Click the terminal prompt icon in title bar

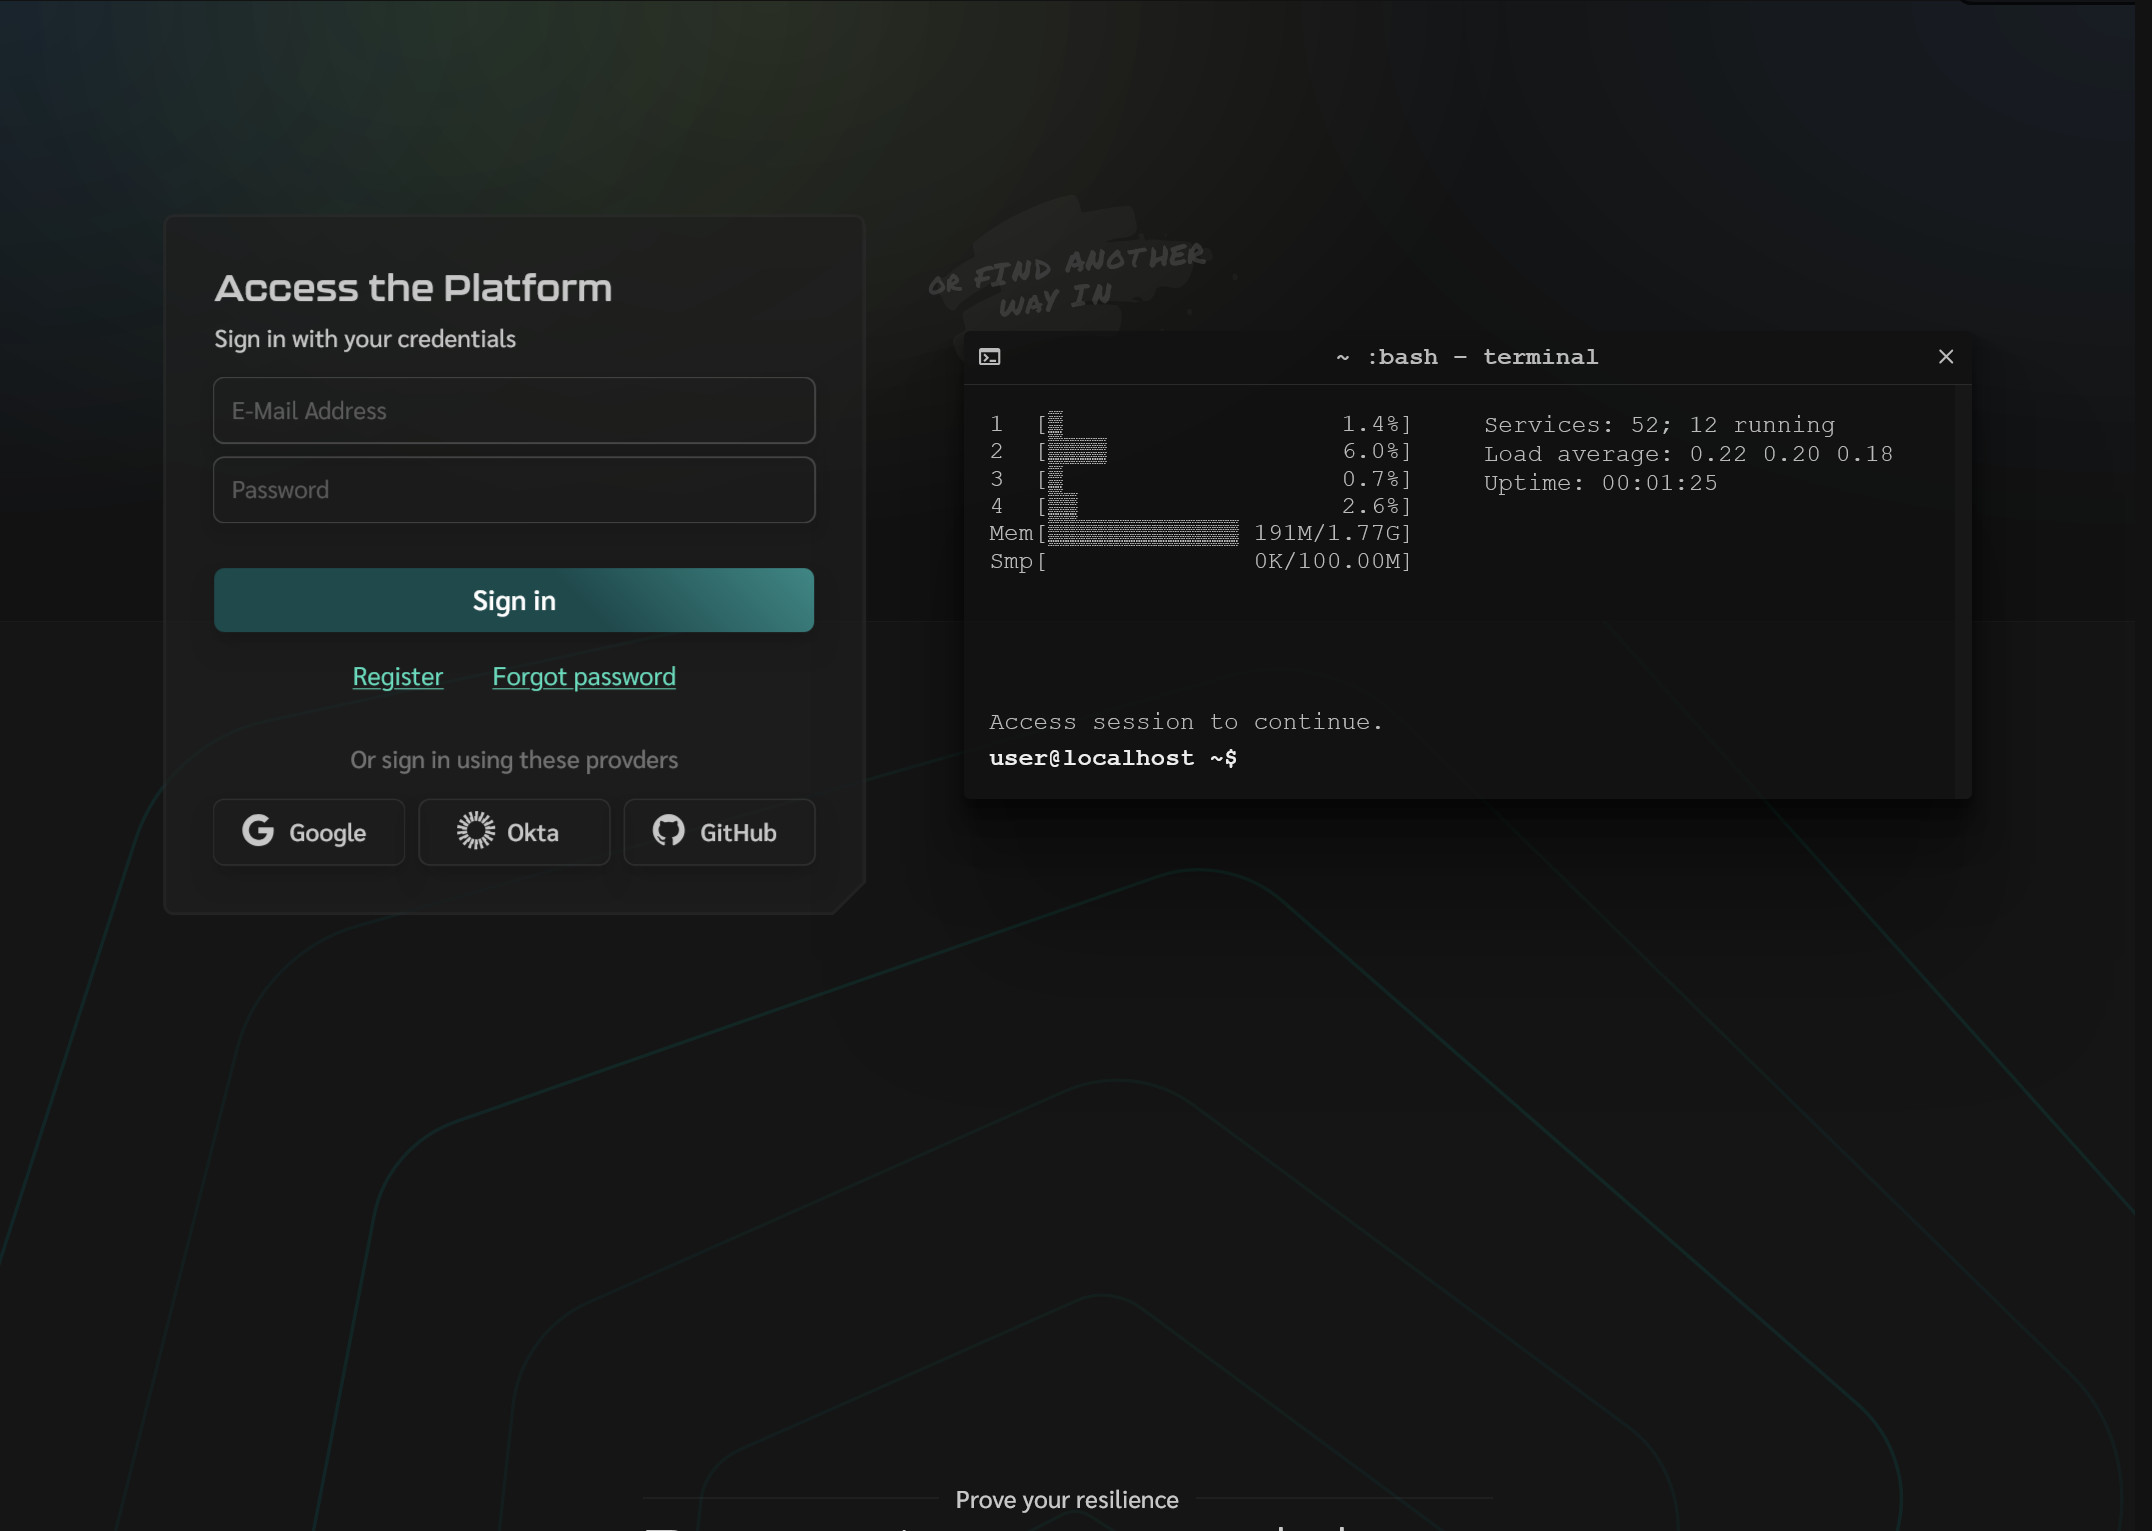(989, 357)
